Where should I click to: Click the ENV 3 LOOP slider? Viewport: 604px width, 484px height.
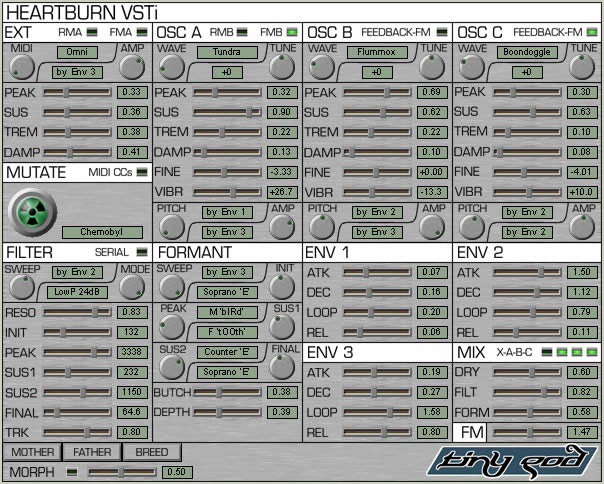(x=377, y=412)
